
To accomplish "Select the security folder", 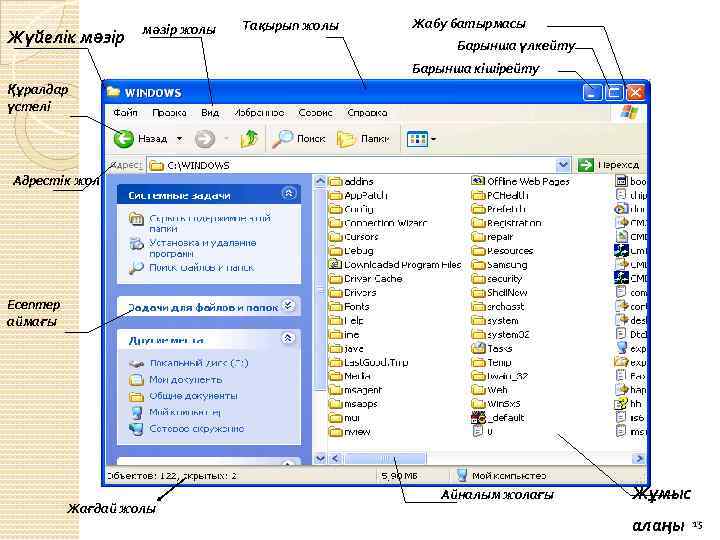I will coord(496,279).
